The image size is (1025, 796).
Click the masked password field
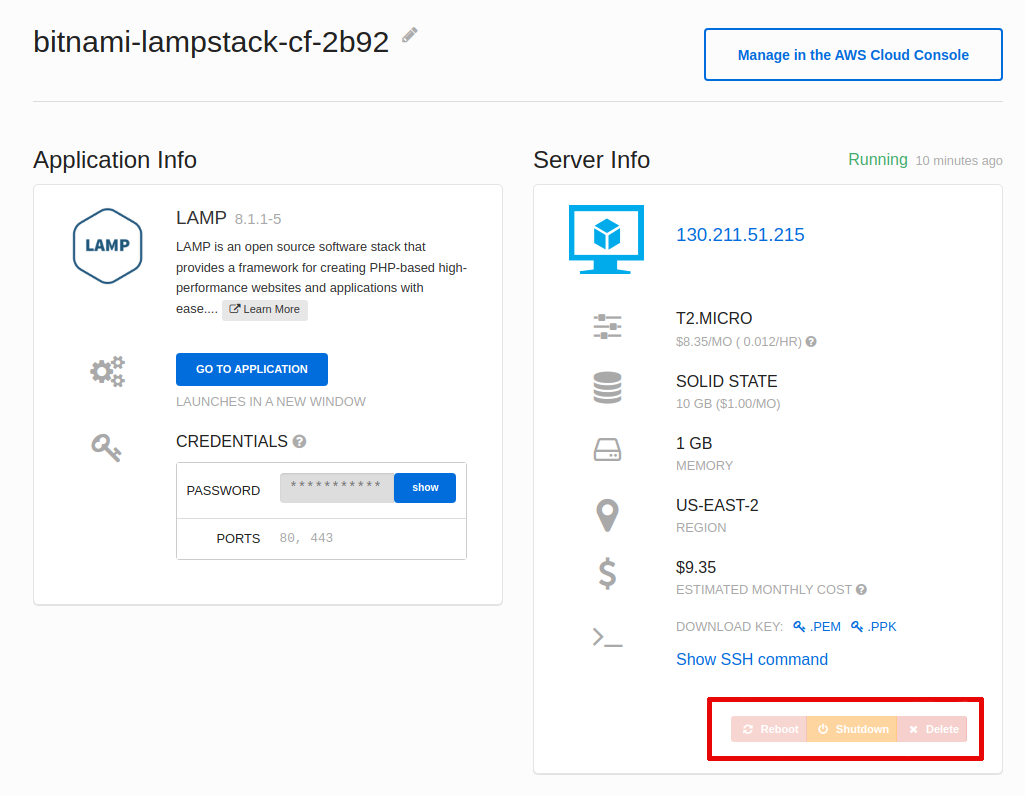pos(337,488)
